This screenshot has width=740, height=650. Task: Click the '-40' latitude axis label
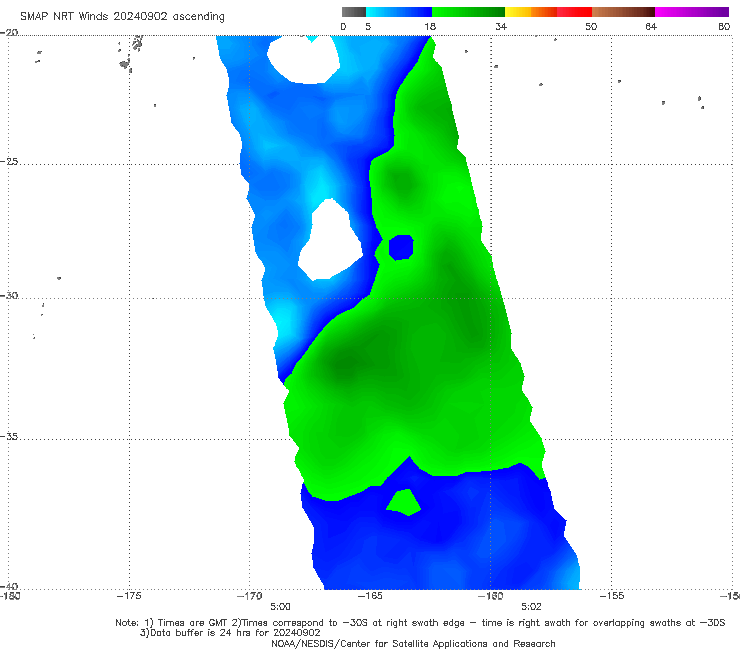pyautogui.click(x=9, y=586)
